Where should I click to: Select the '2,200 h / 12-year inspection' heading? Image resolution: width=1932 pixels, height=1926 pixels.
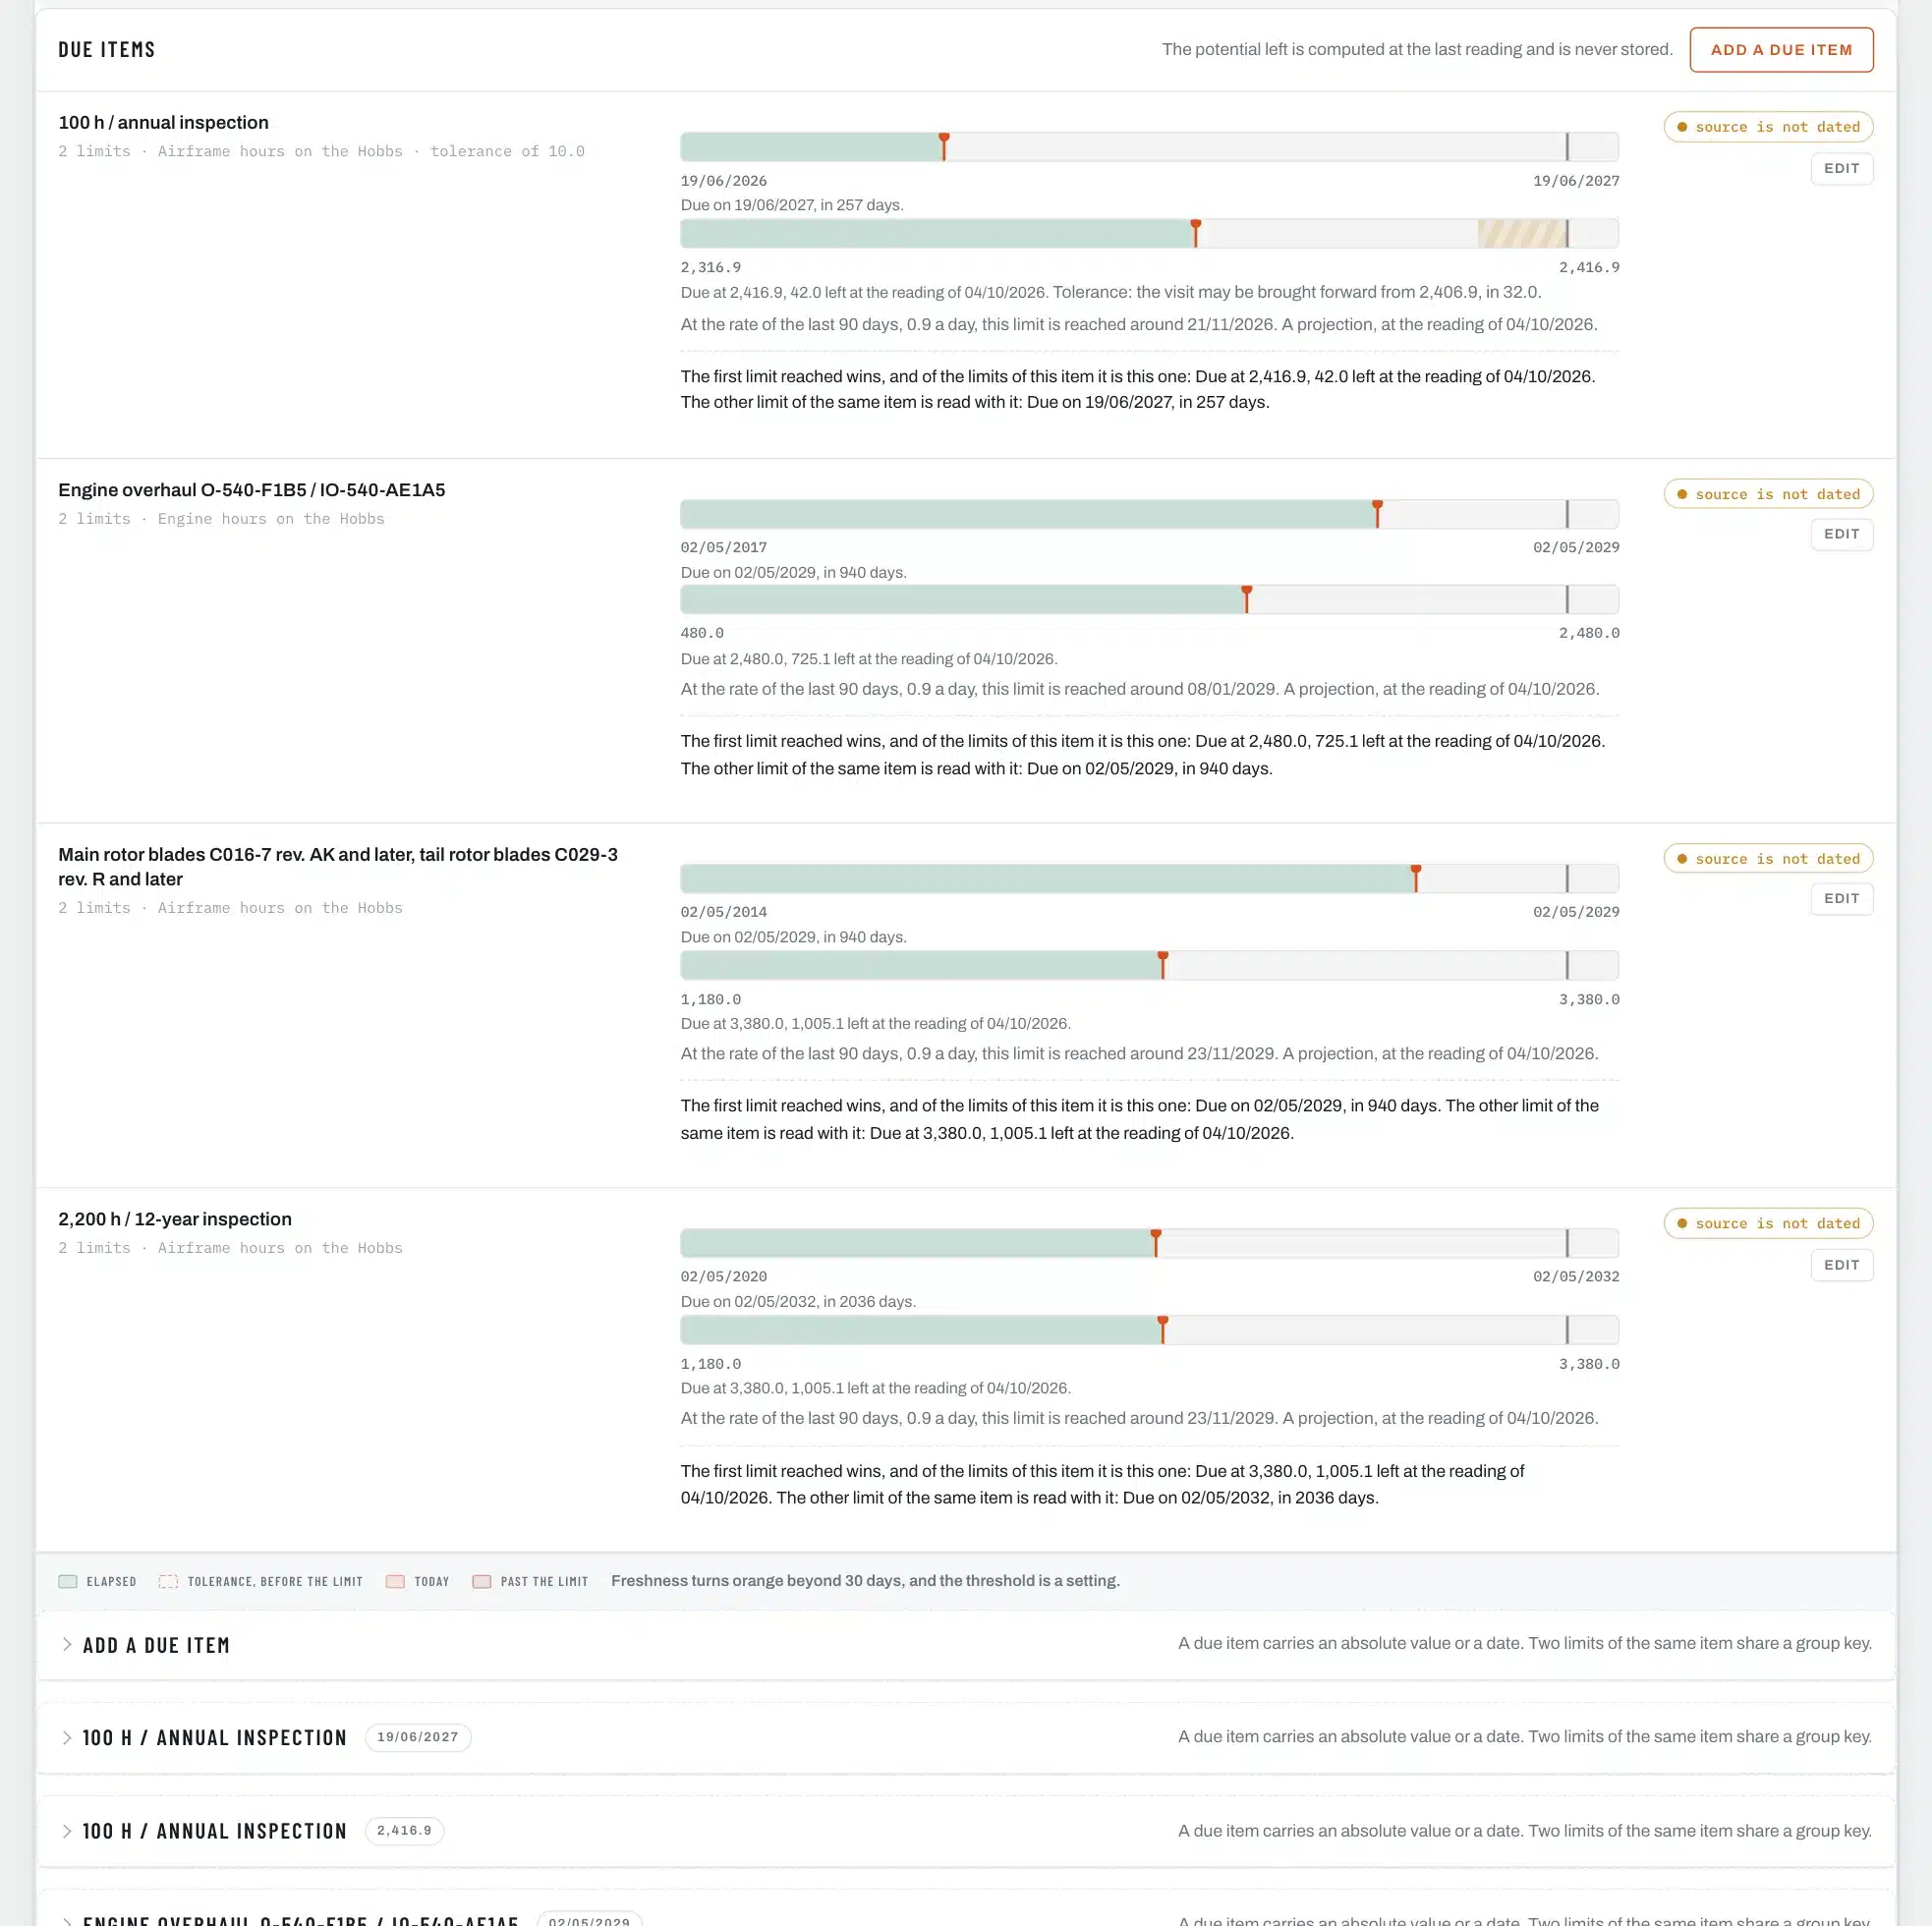pyautogui.click(x=175, y=1219)
